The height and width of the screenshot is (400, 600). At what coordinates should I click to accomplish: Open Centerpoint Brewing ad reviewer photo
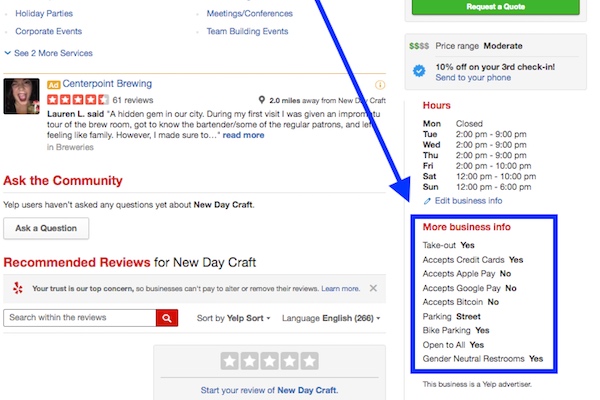(21, 96)
